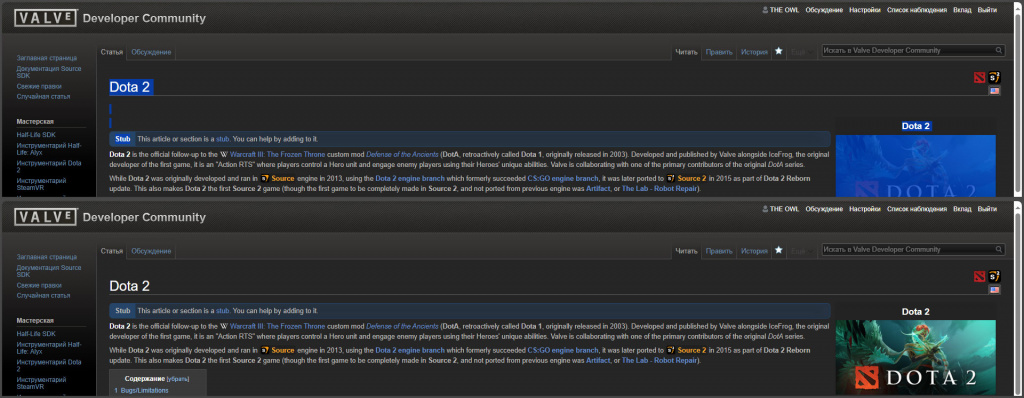Click the Valve logo in the upper page copy
1024x398 pixels.
pyautogui.click(x=46, y=18)
